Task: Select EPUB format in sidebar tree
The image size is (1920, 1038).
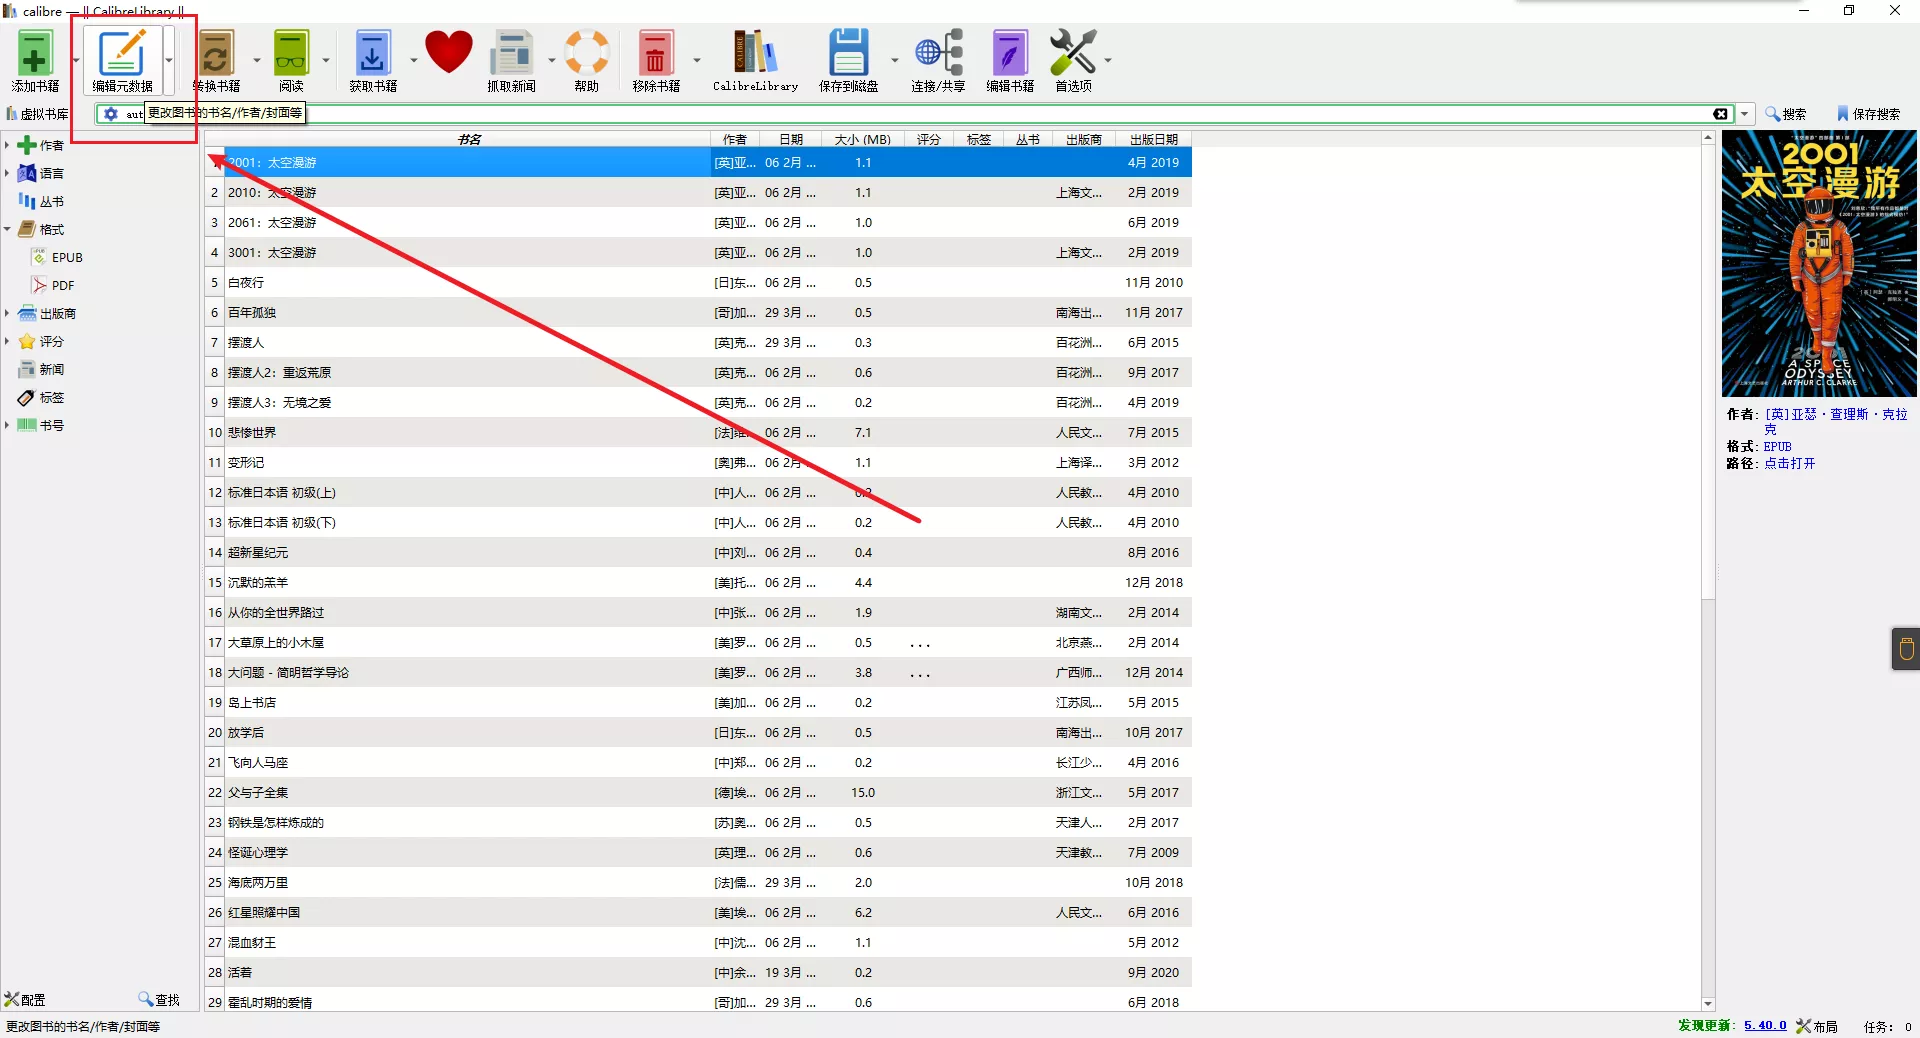Action: click(66, 257)
